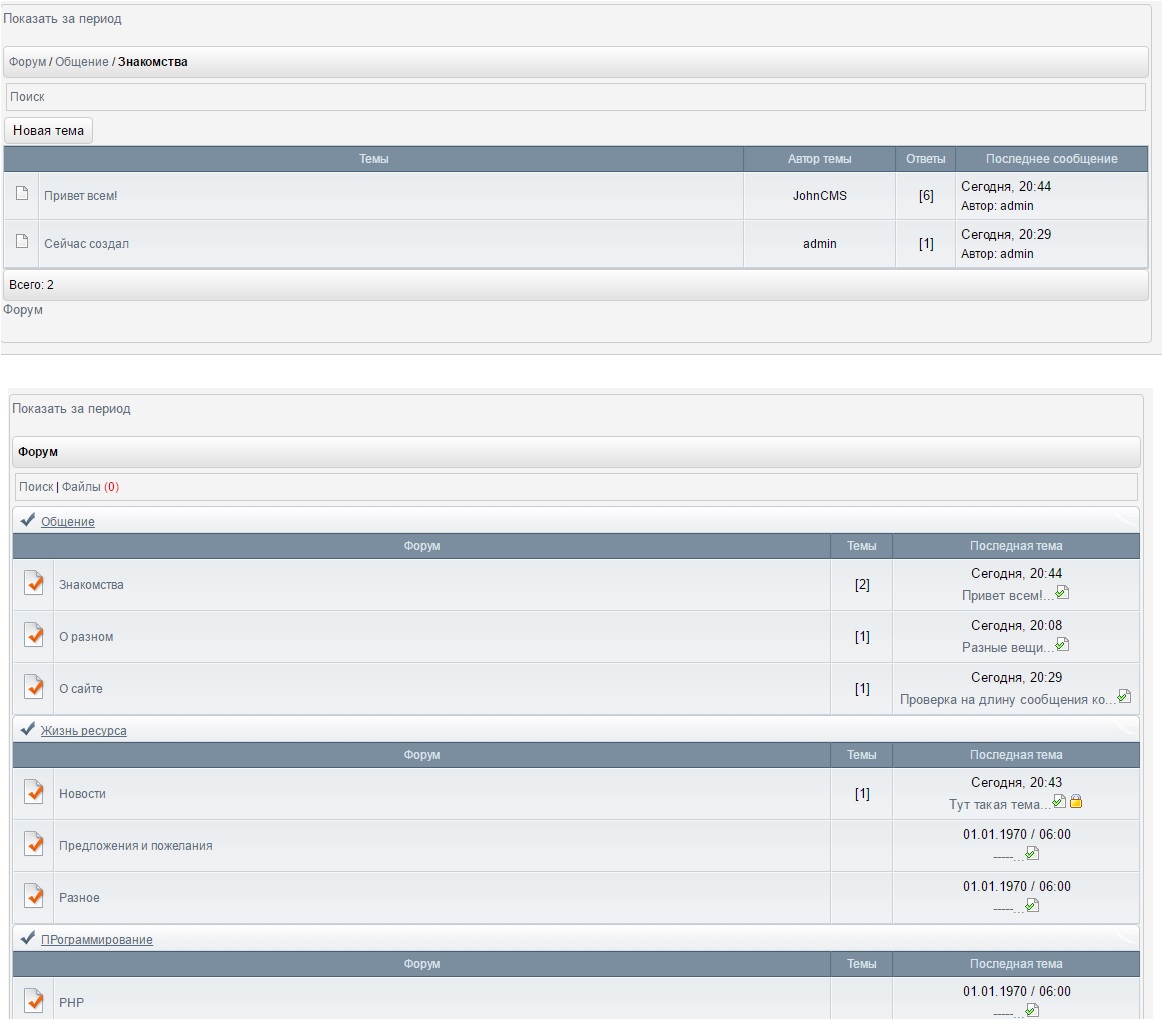Click the lock icon on Новости last topic
This screenshot has width=1162, height=1034.
tap(1076, 802)
